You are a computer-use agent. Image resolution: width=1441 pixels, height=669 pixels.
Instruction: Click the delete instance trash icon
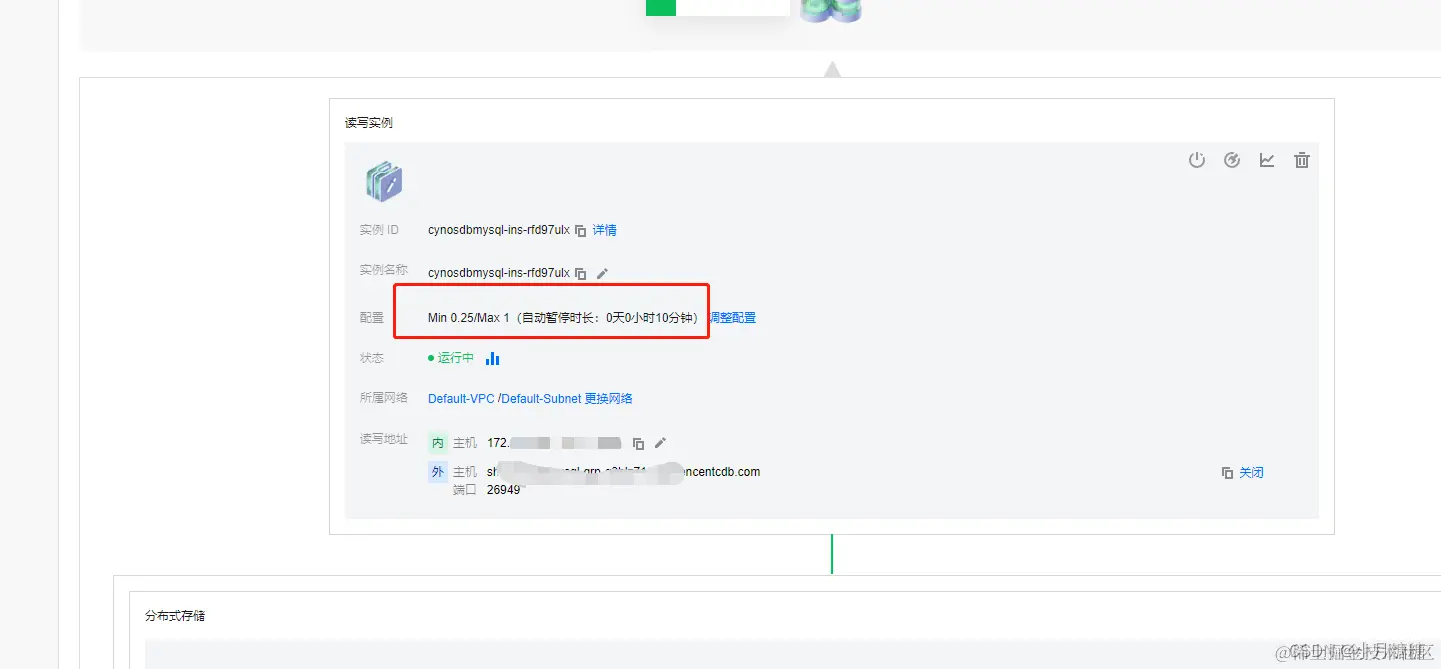pyautogui.click(x=1301, y=160)
